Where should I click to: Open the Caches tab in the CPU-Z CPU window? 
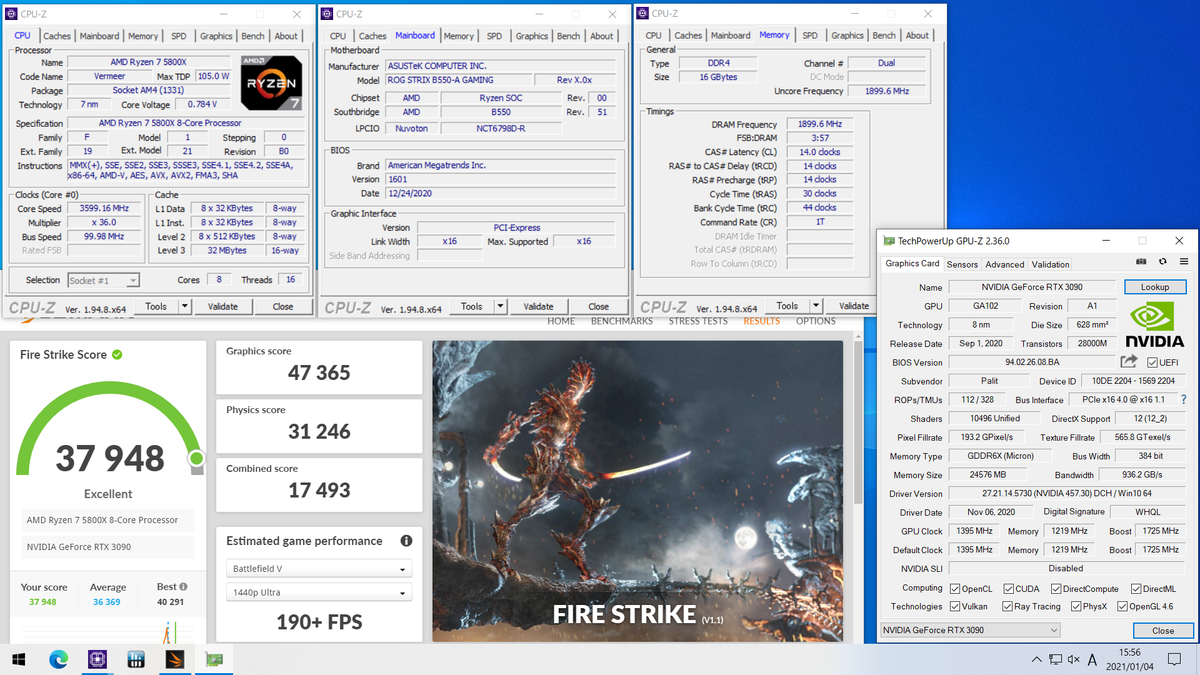click(x=57, y=36)
